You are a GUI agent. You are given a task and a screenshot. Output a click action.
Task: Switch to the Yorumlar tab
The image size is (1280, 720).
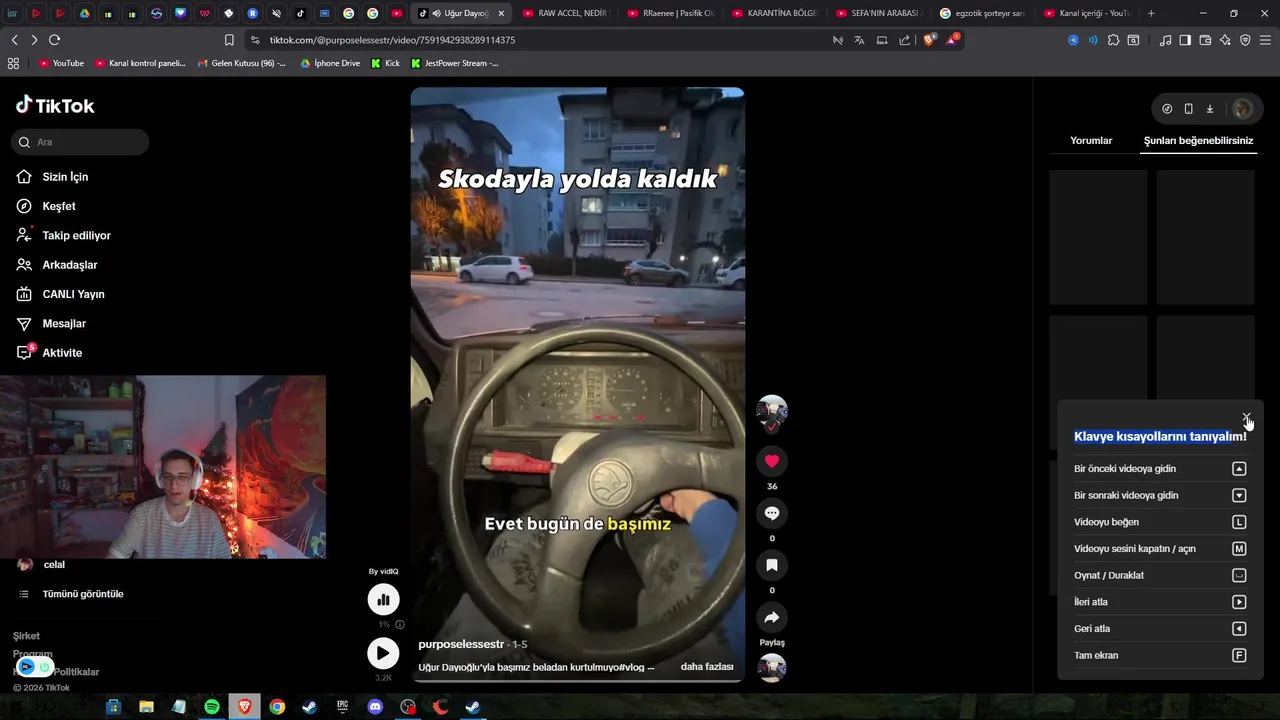pyautogui.click(x=1091, y=141)
